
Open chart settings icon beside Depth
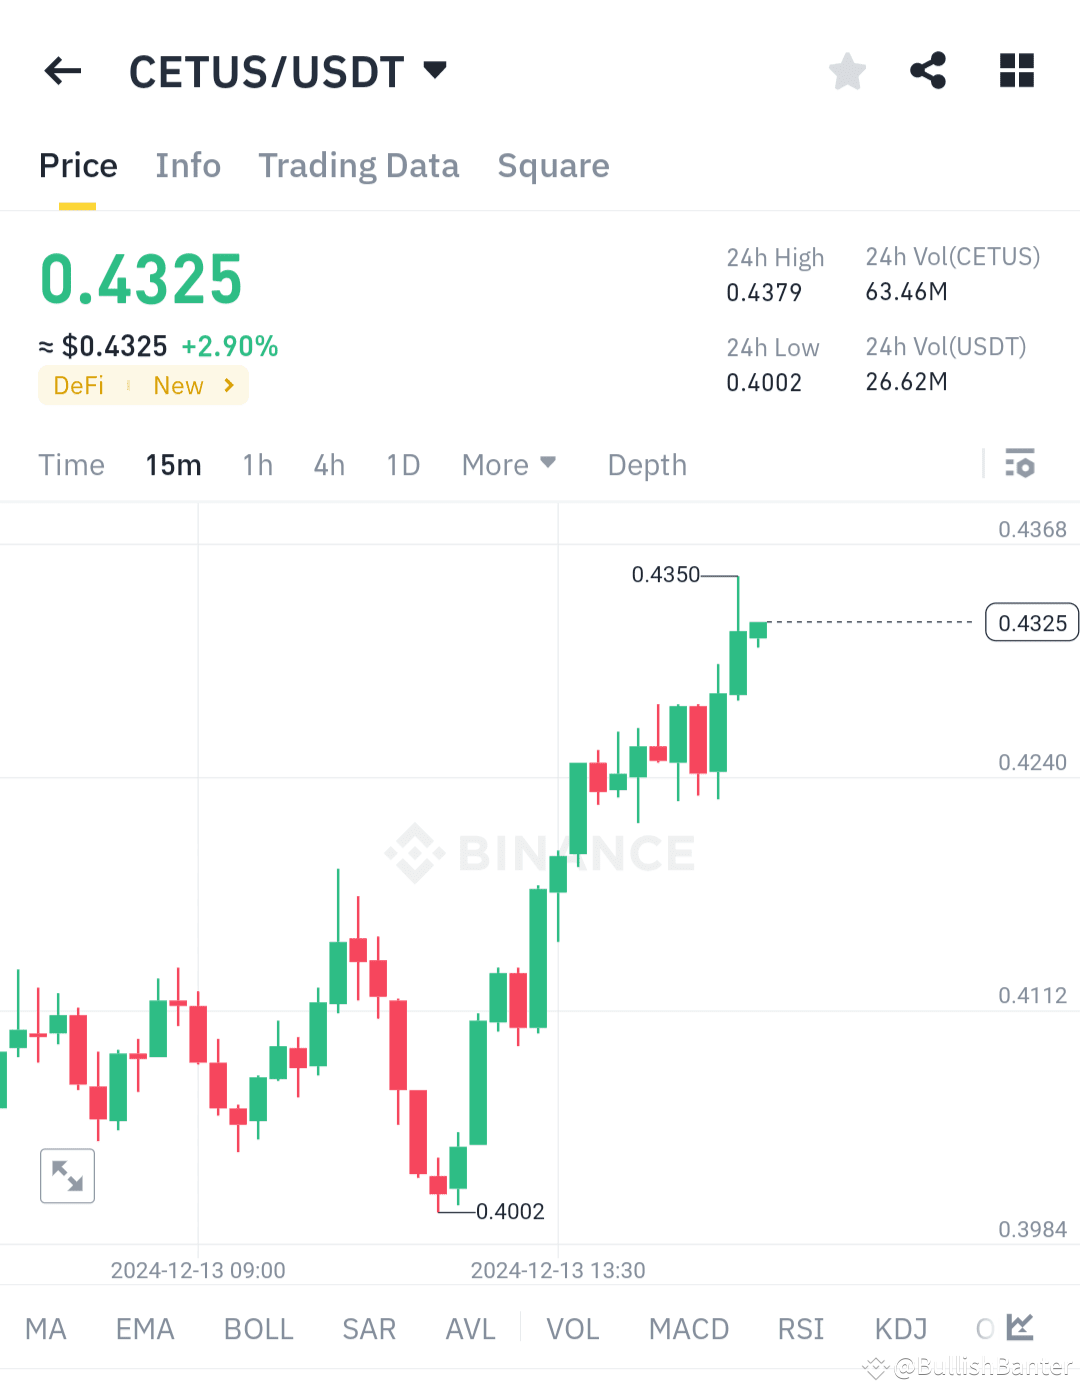click(x=1020, y=464)
